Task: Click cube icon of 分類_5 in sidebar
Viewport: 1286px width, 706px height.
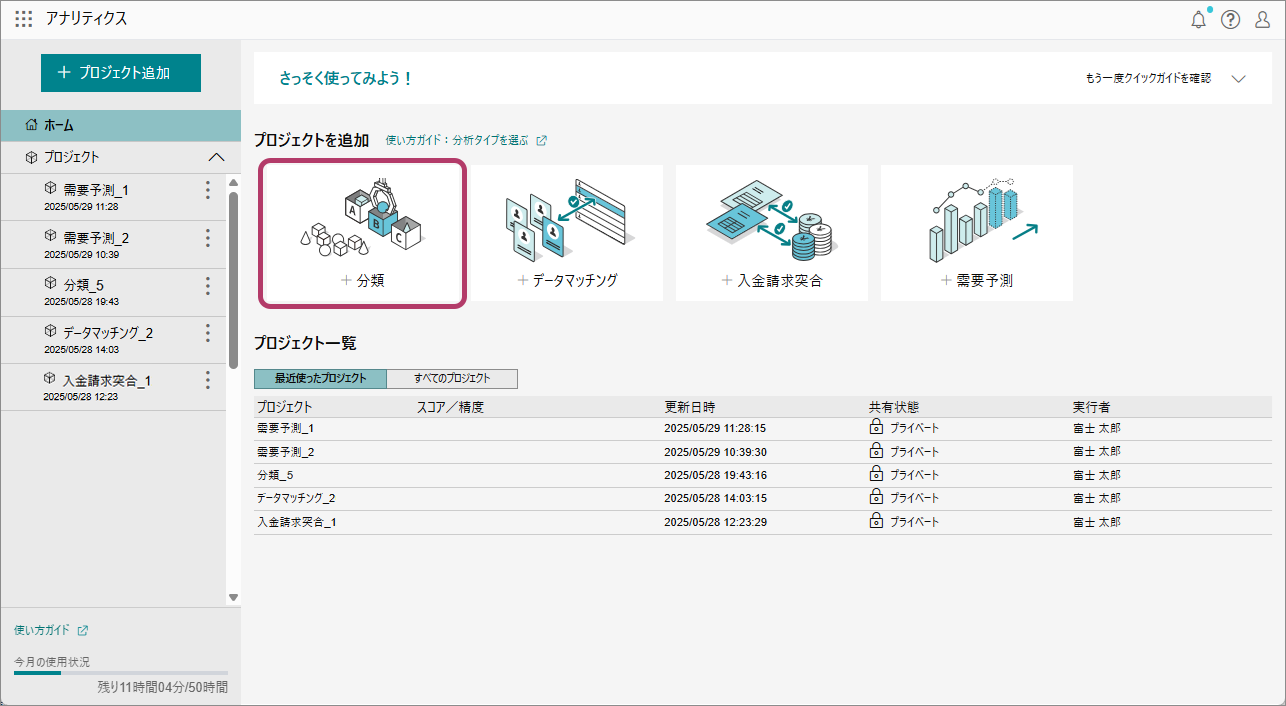Action: (50, 284)
